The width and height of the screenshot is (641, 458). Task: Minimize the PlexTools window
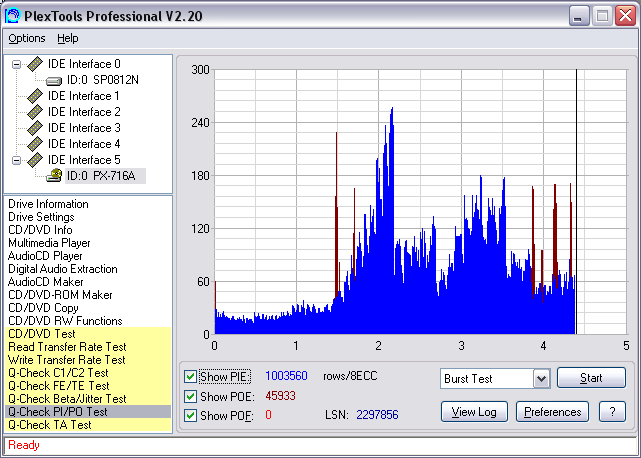coord(579,16)
